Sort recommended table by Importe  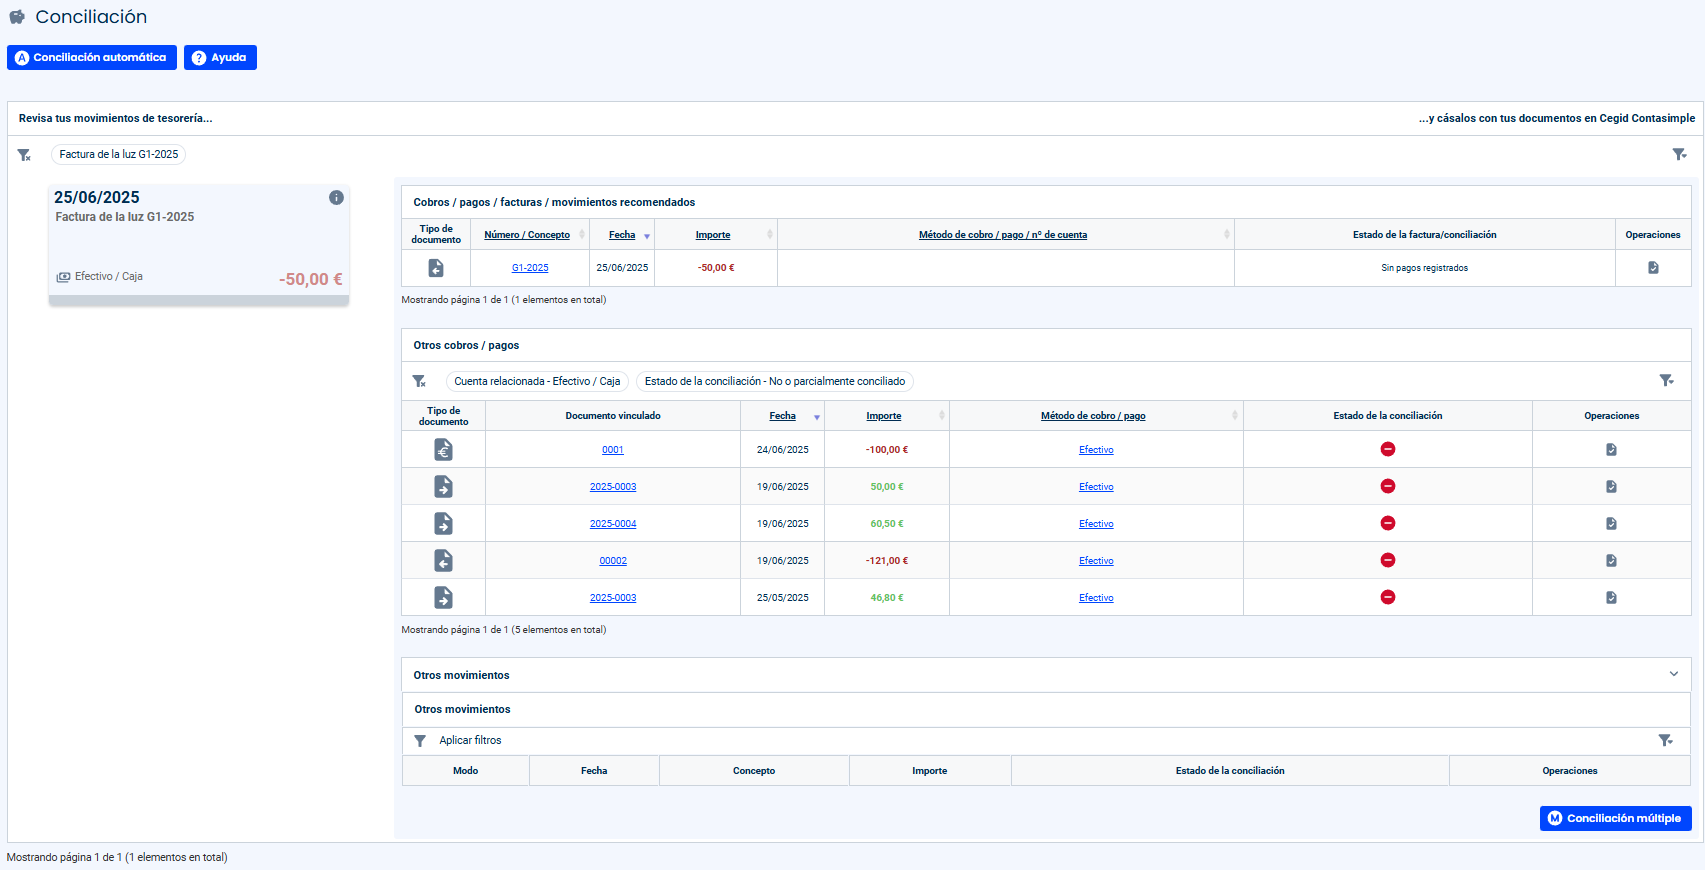(713, 235)
